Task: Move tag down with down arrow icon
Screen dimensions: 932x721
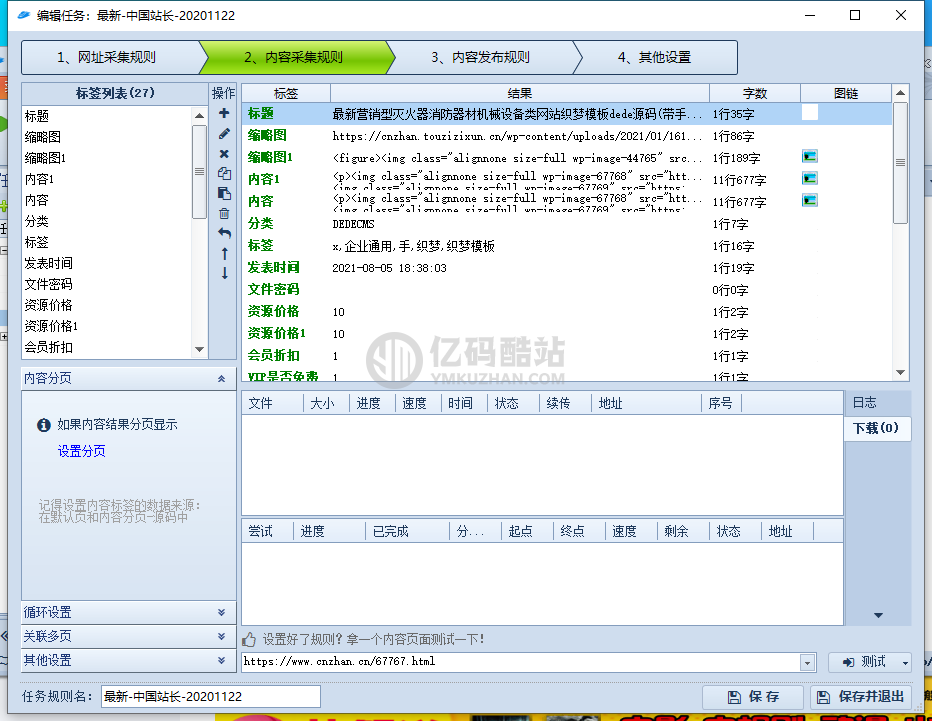Action: click(x=224, y=273)
